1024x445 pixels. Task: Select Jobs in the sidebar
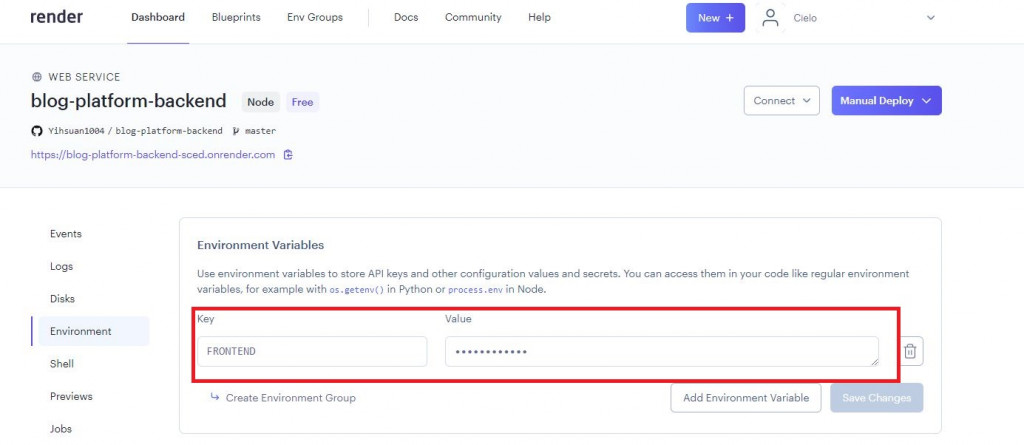(x=61, y=429)
